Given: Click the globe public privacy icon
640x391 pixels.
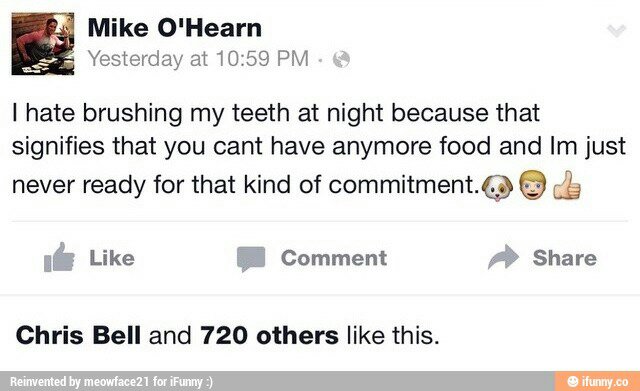Looking at the screenshot, I should tap(341, 59).
